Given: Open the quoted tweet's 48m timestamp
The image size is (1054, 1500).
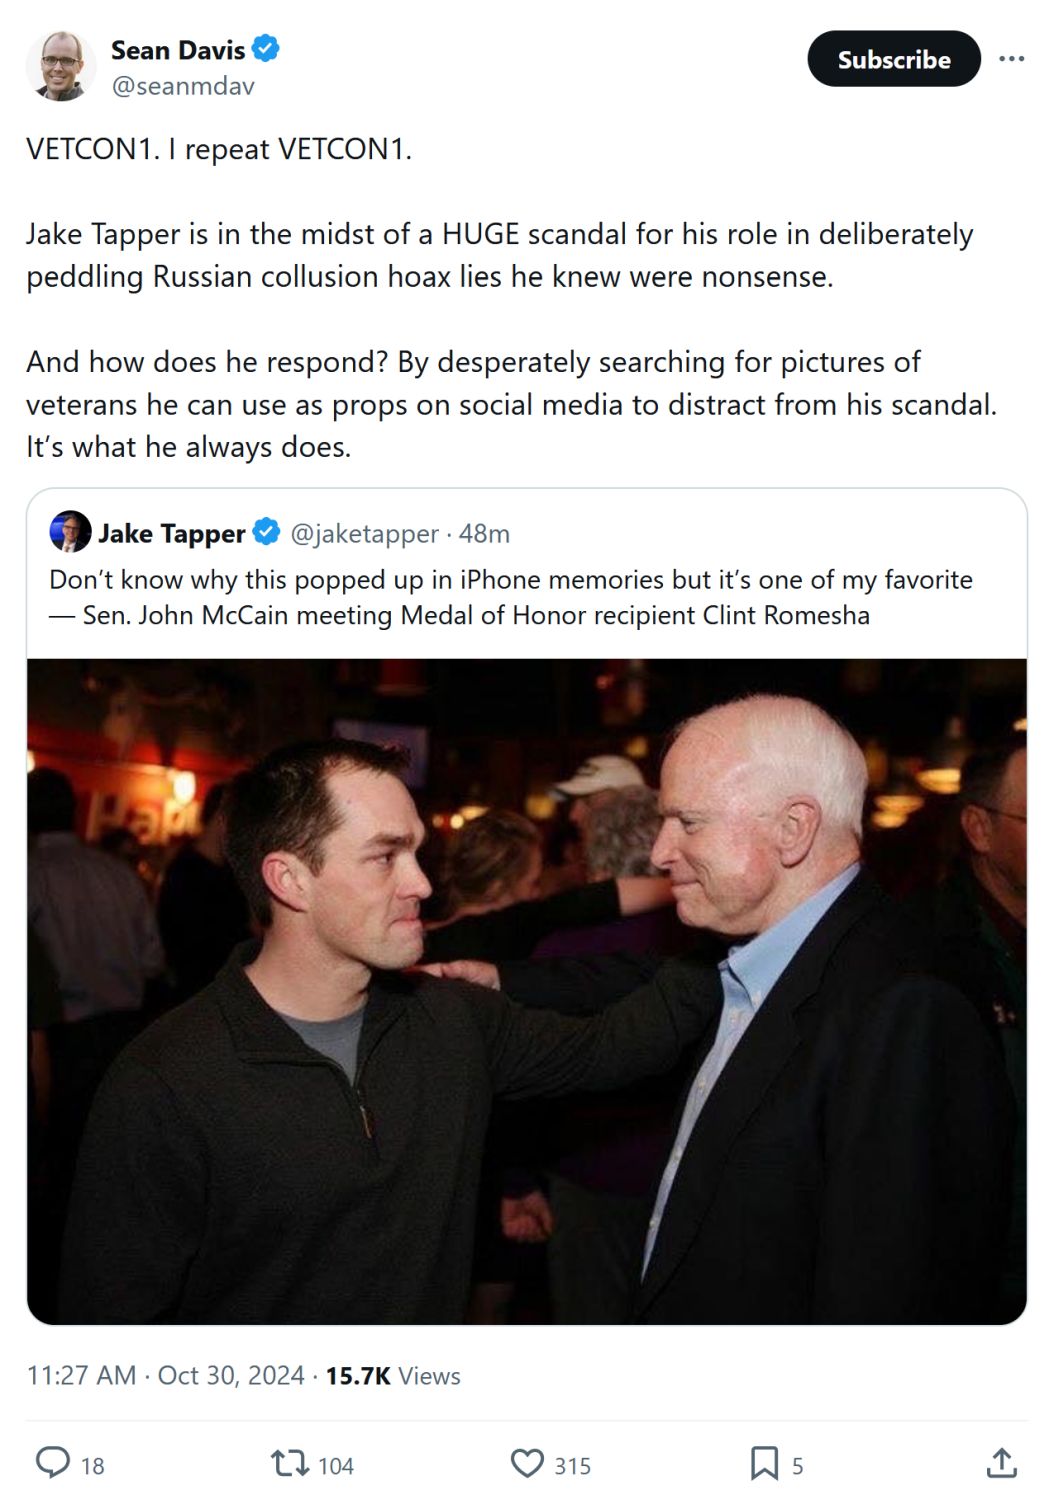Looking at the screenshot, I should click(485, 534).
